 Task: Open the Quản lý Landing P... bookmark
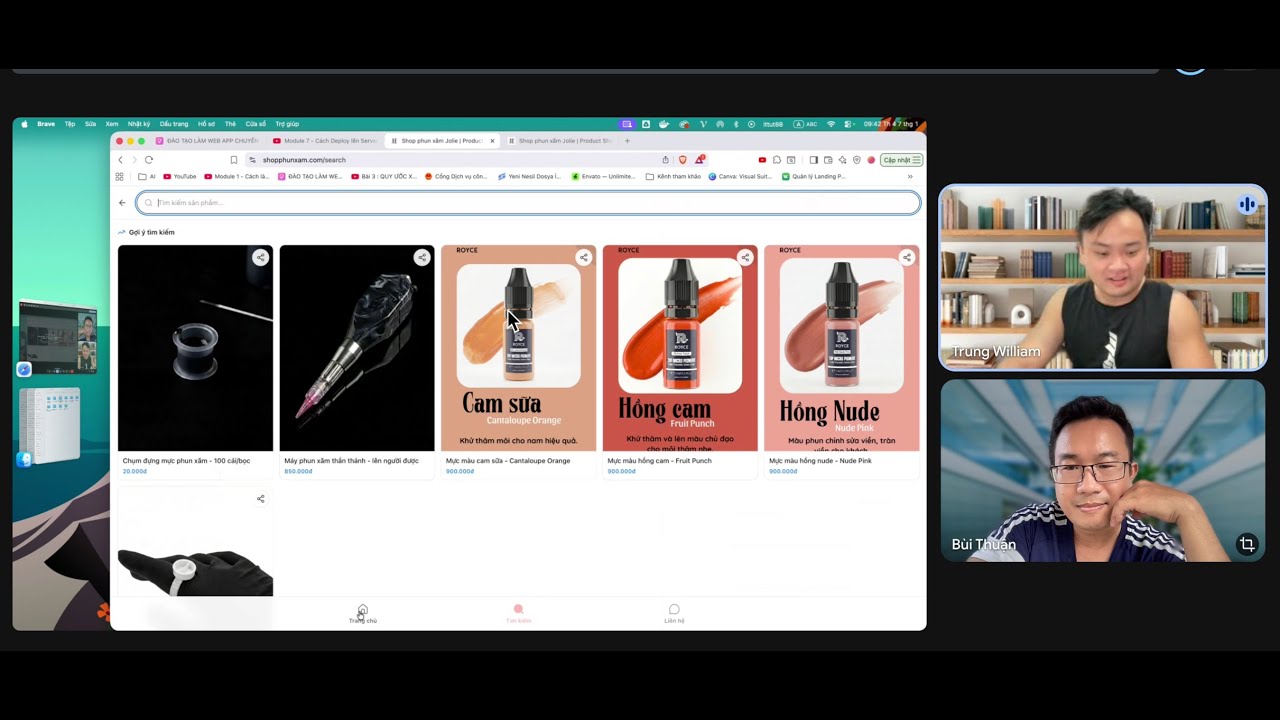pyautogui.click(x=813, y=176)
